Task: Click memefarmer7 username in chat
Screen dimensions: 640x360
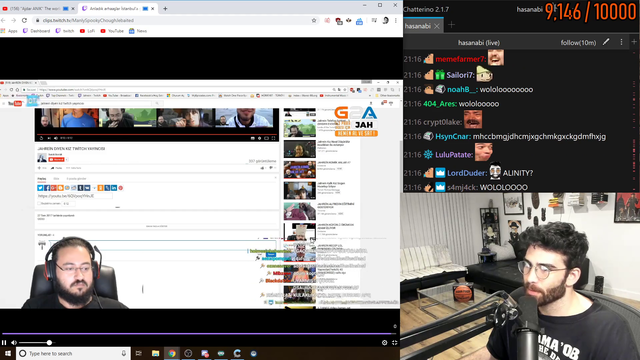Action: tap(460, 59)
